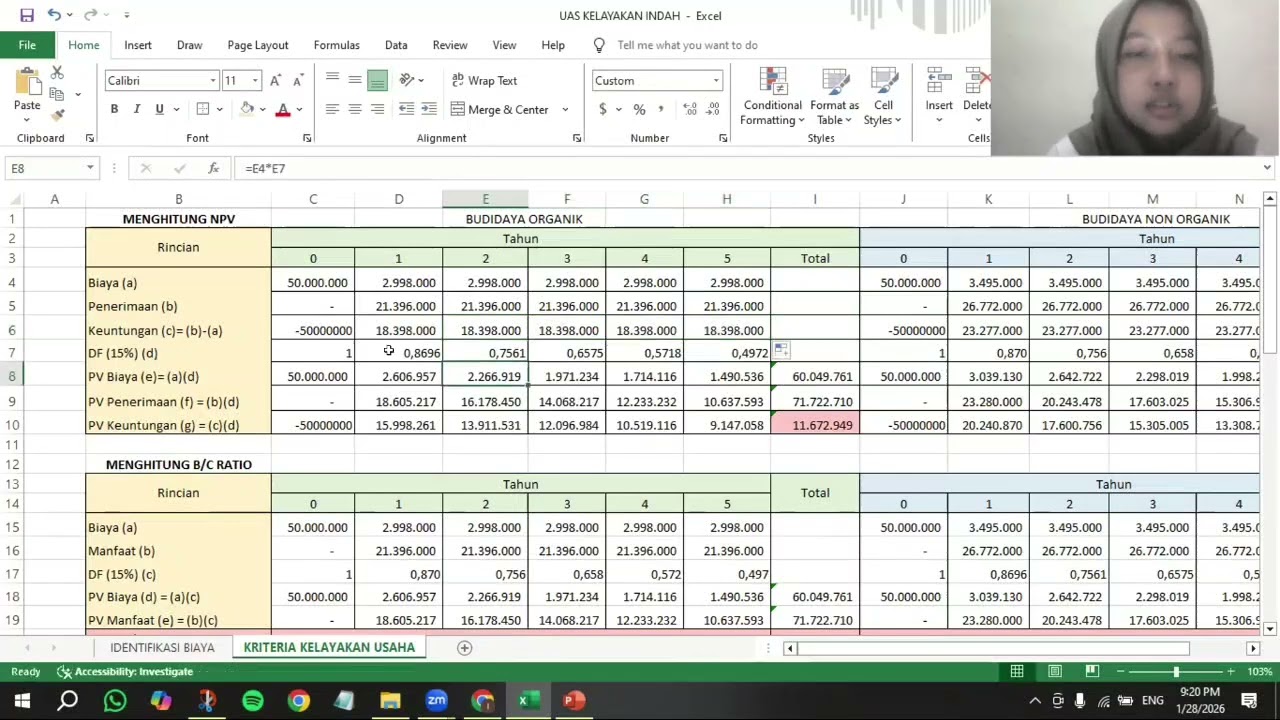This screenshot has height=720, width=1280.
Task: Select cell with NPV total 11.672.949
Action: coord(815,425)
